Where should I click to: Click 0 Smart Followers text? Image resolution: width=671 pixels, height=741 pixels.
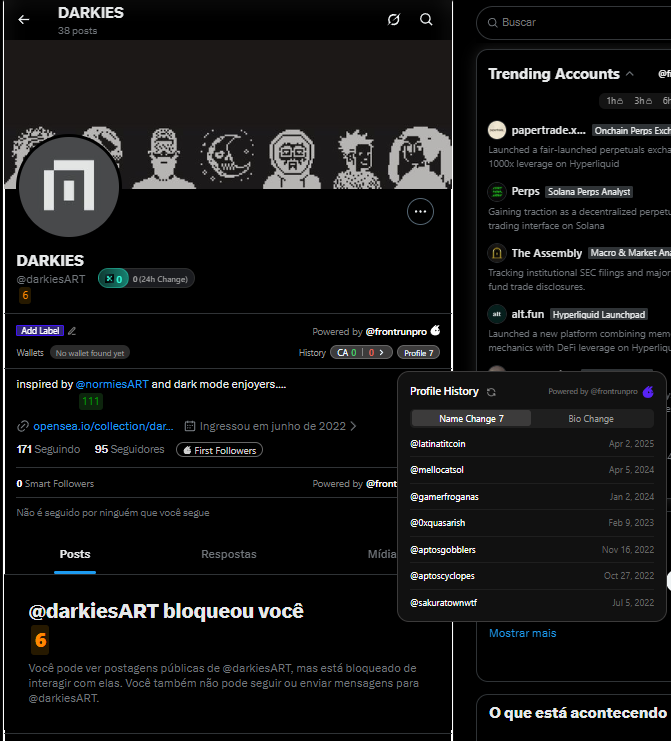(x=55, y=483)
